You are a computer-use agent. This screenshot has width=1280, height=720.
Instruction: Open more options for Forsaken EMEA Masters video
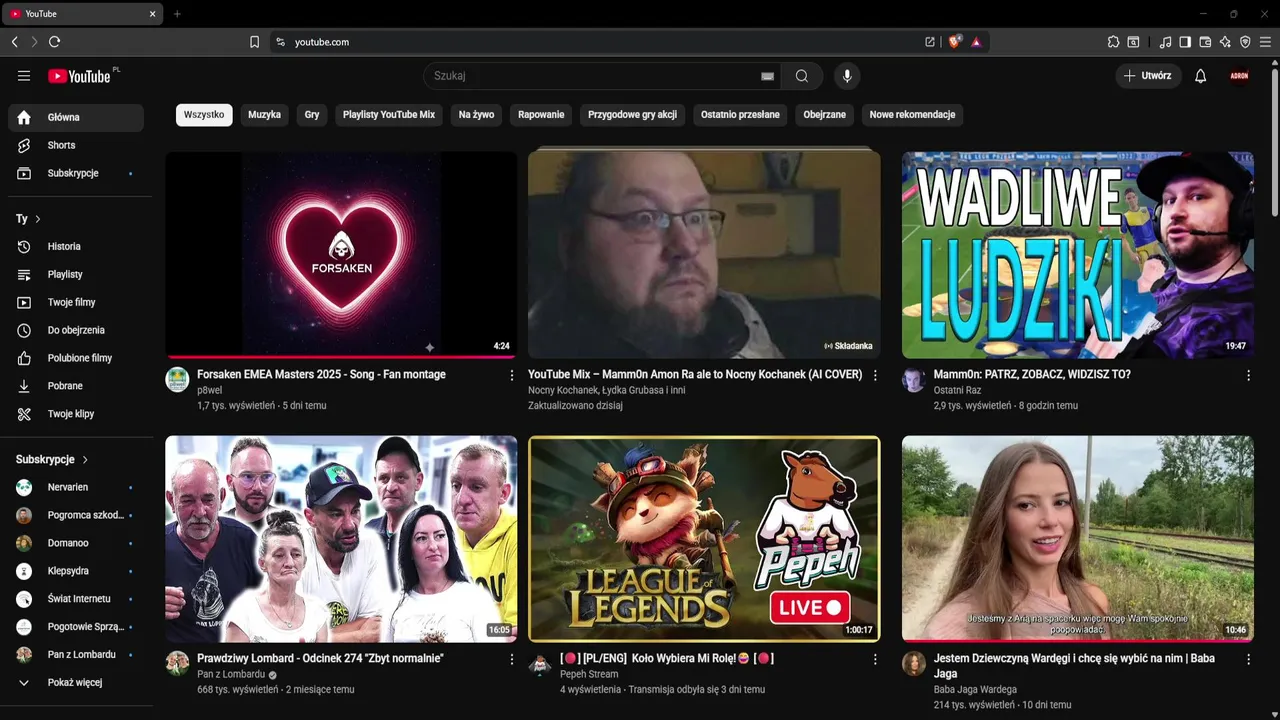pos(512,375)
